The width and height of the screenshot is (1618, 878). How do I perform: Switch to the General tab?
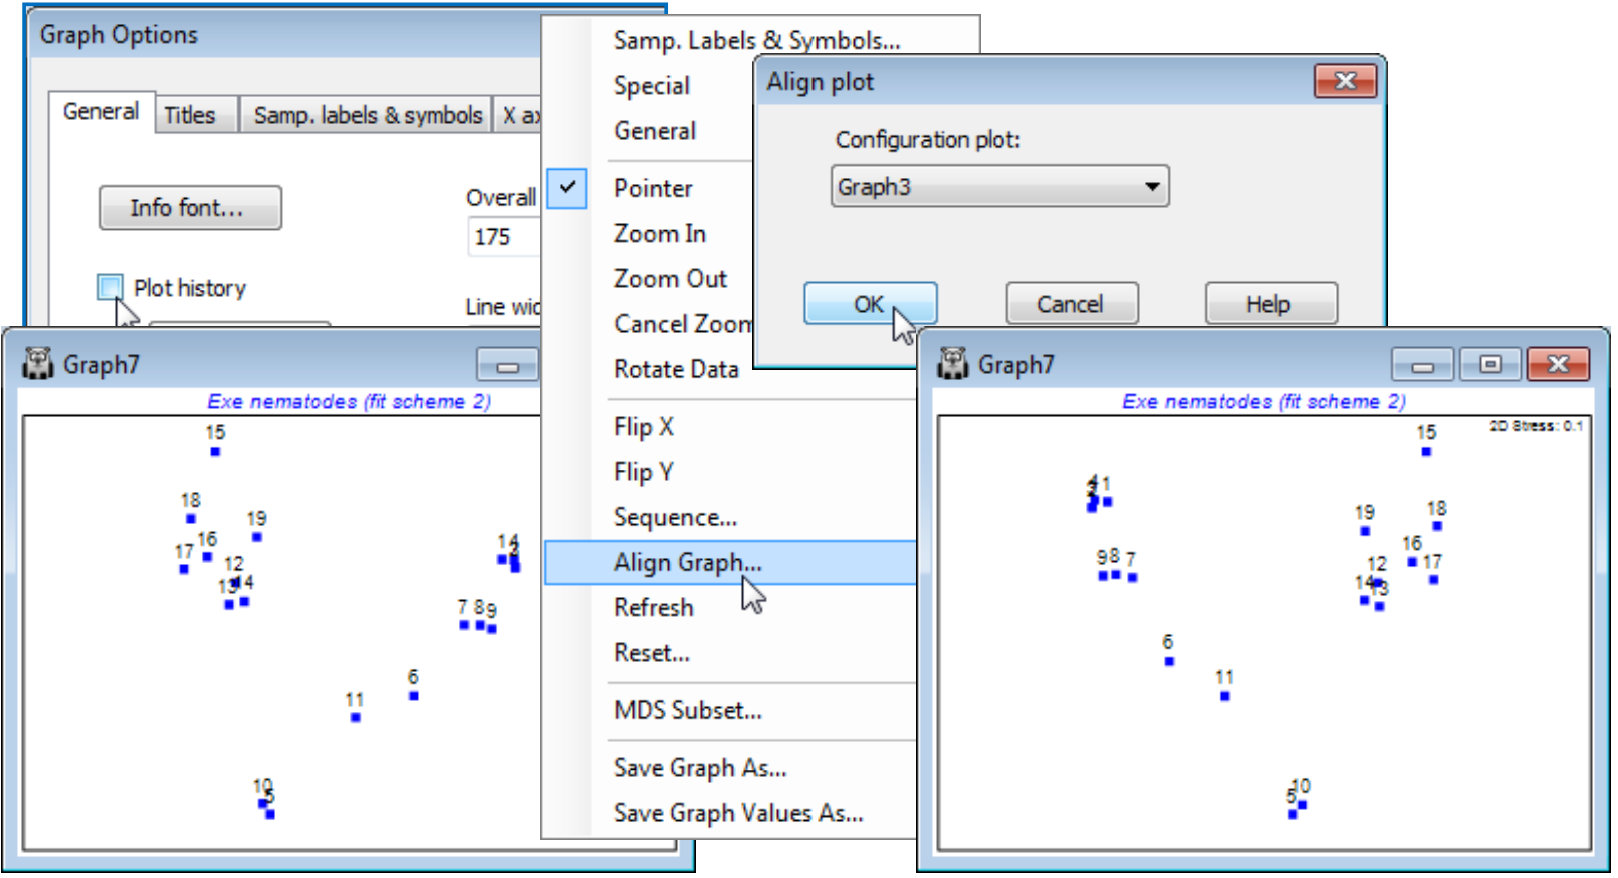click(100, 112)
